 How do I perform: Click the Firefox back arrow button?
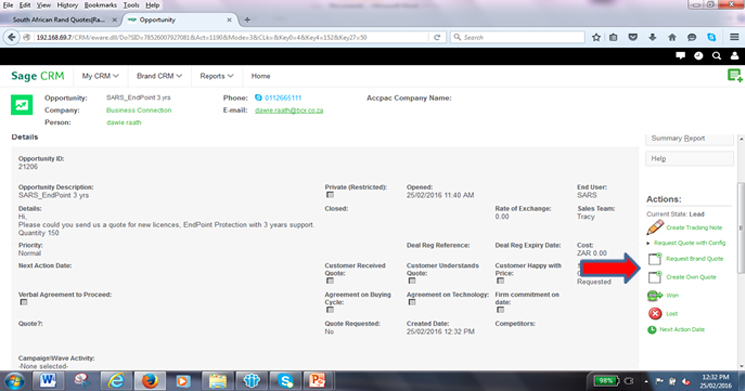(12, 37)
